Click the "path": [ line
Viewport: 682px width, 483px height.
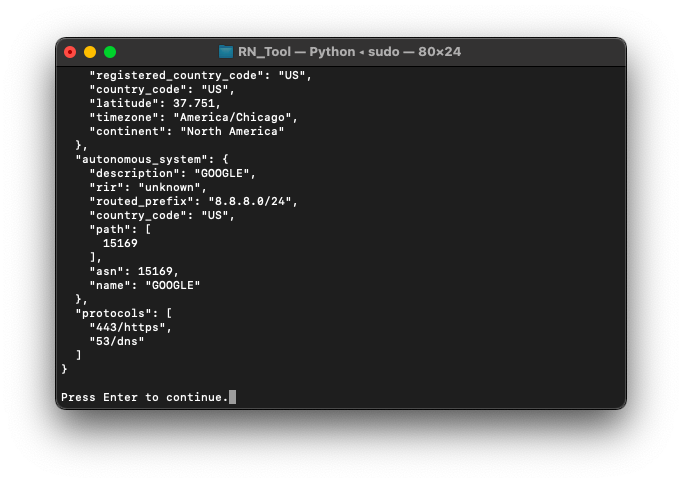pyautogui.click(x=120, y=229)
